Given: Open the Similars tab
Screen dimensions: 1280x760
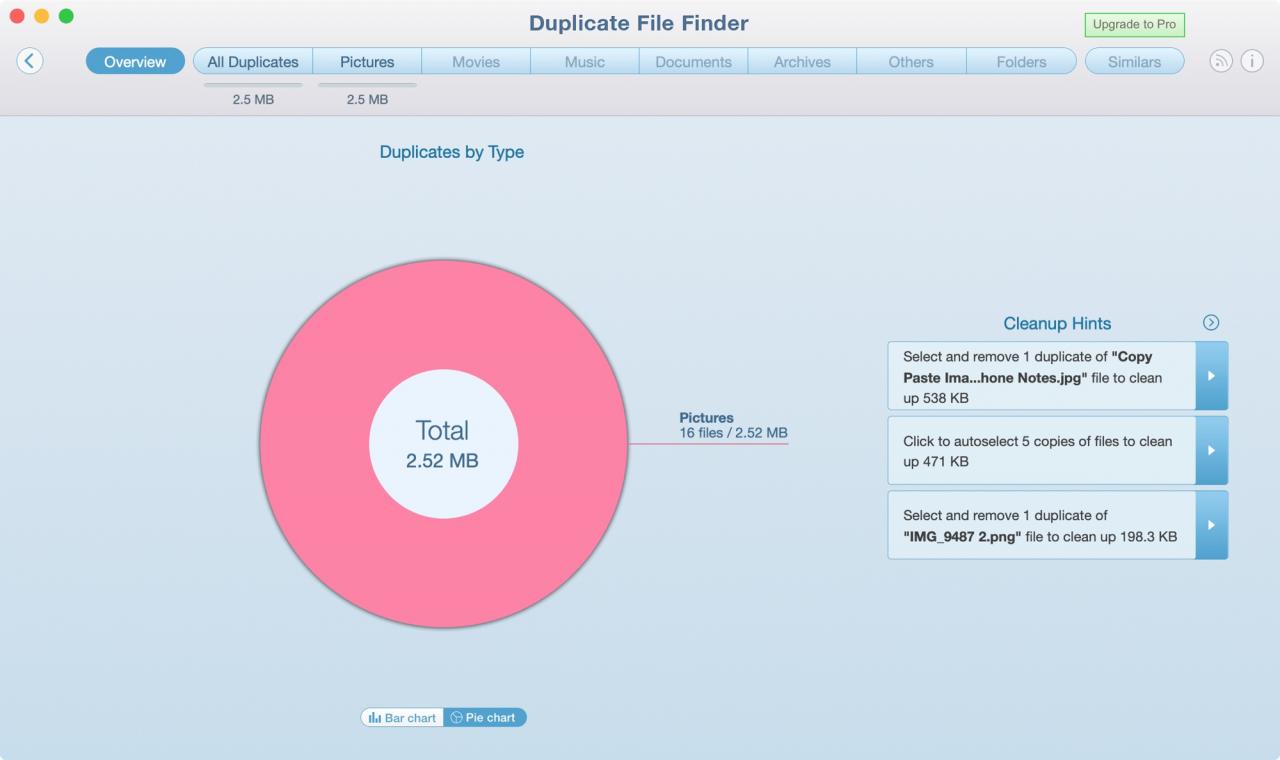Looking at the screenshot, I should 1134,61.
